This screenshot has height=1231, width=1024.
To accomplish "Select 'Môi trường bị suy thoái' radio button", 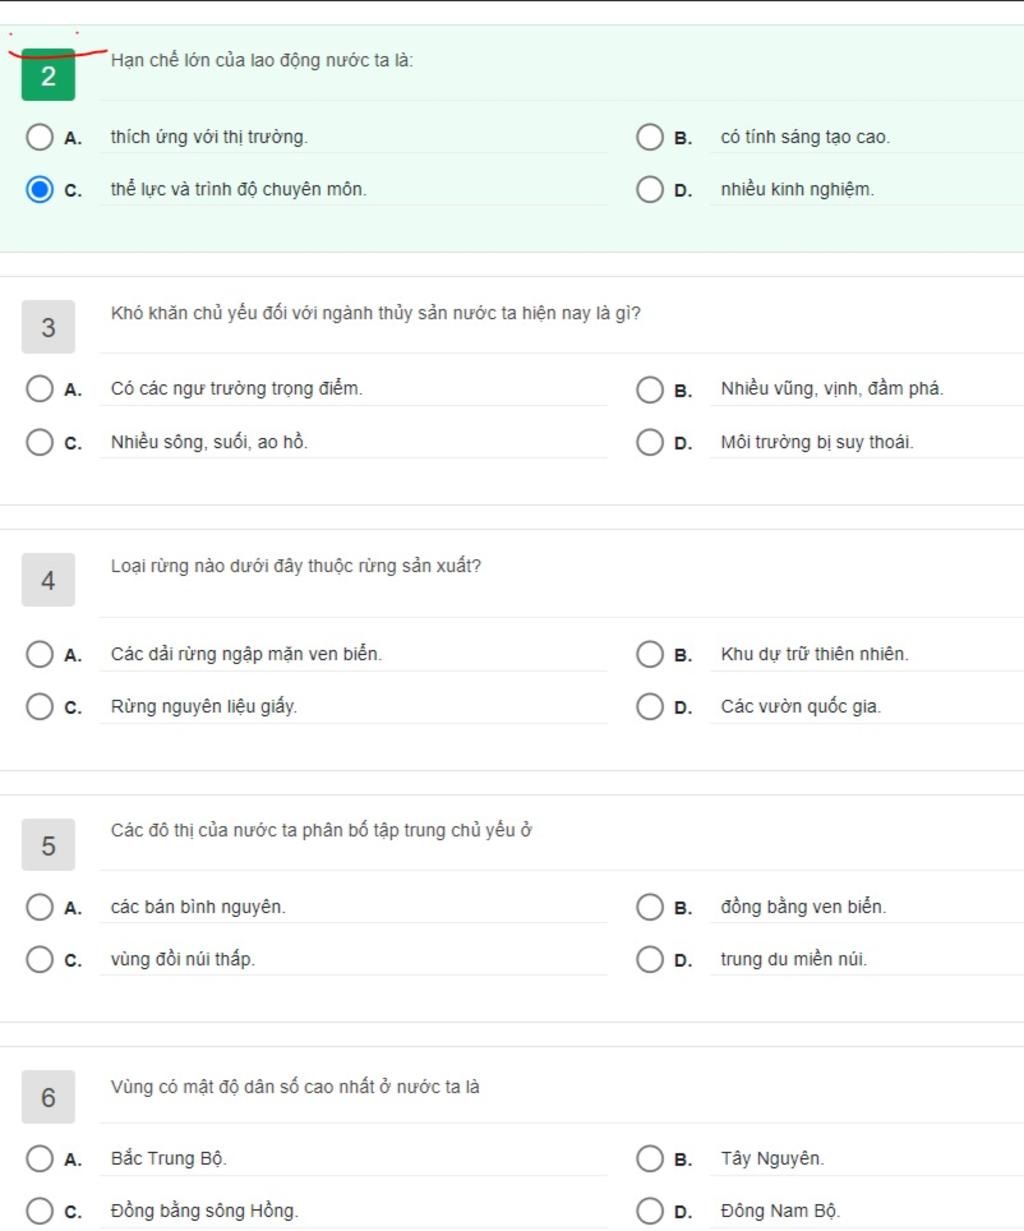I will (x=649, y=442).
